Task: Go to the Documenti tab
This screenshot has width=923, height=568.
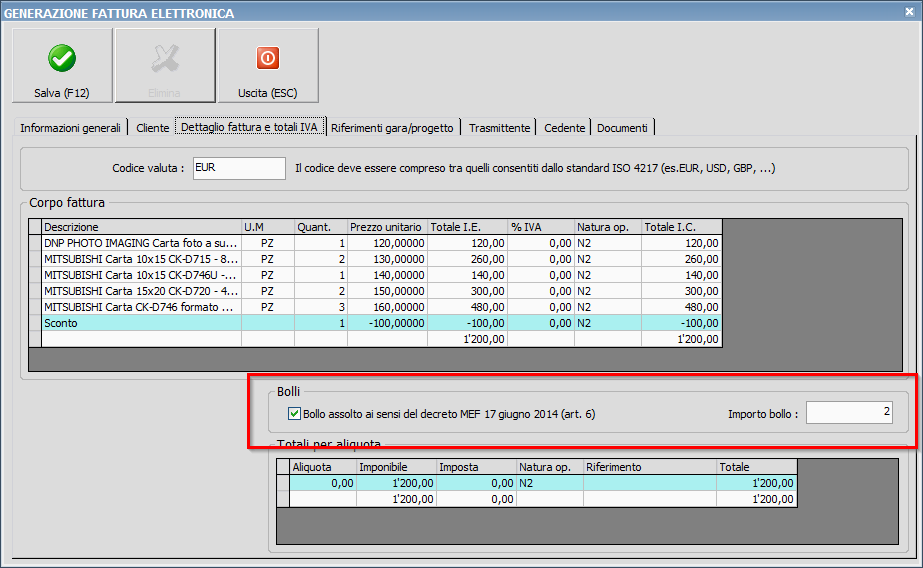Action: coord(622,128)
